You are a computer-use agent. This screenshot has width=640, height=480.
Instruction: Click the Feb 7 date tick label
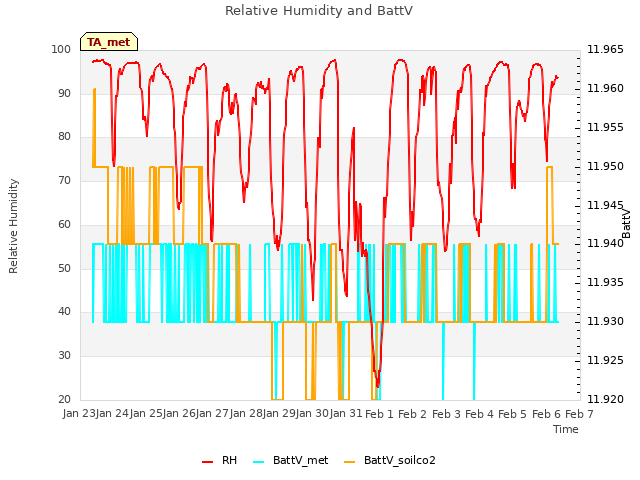tap(579, 414)
